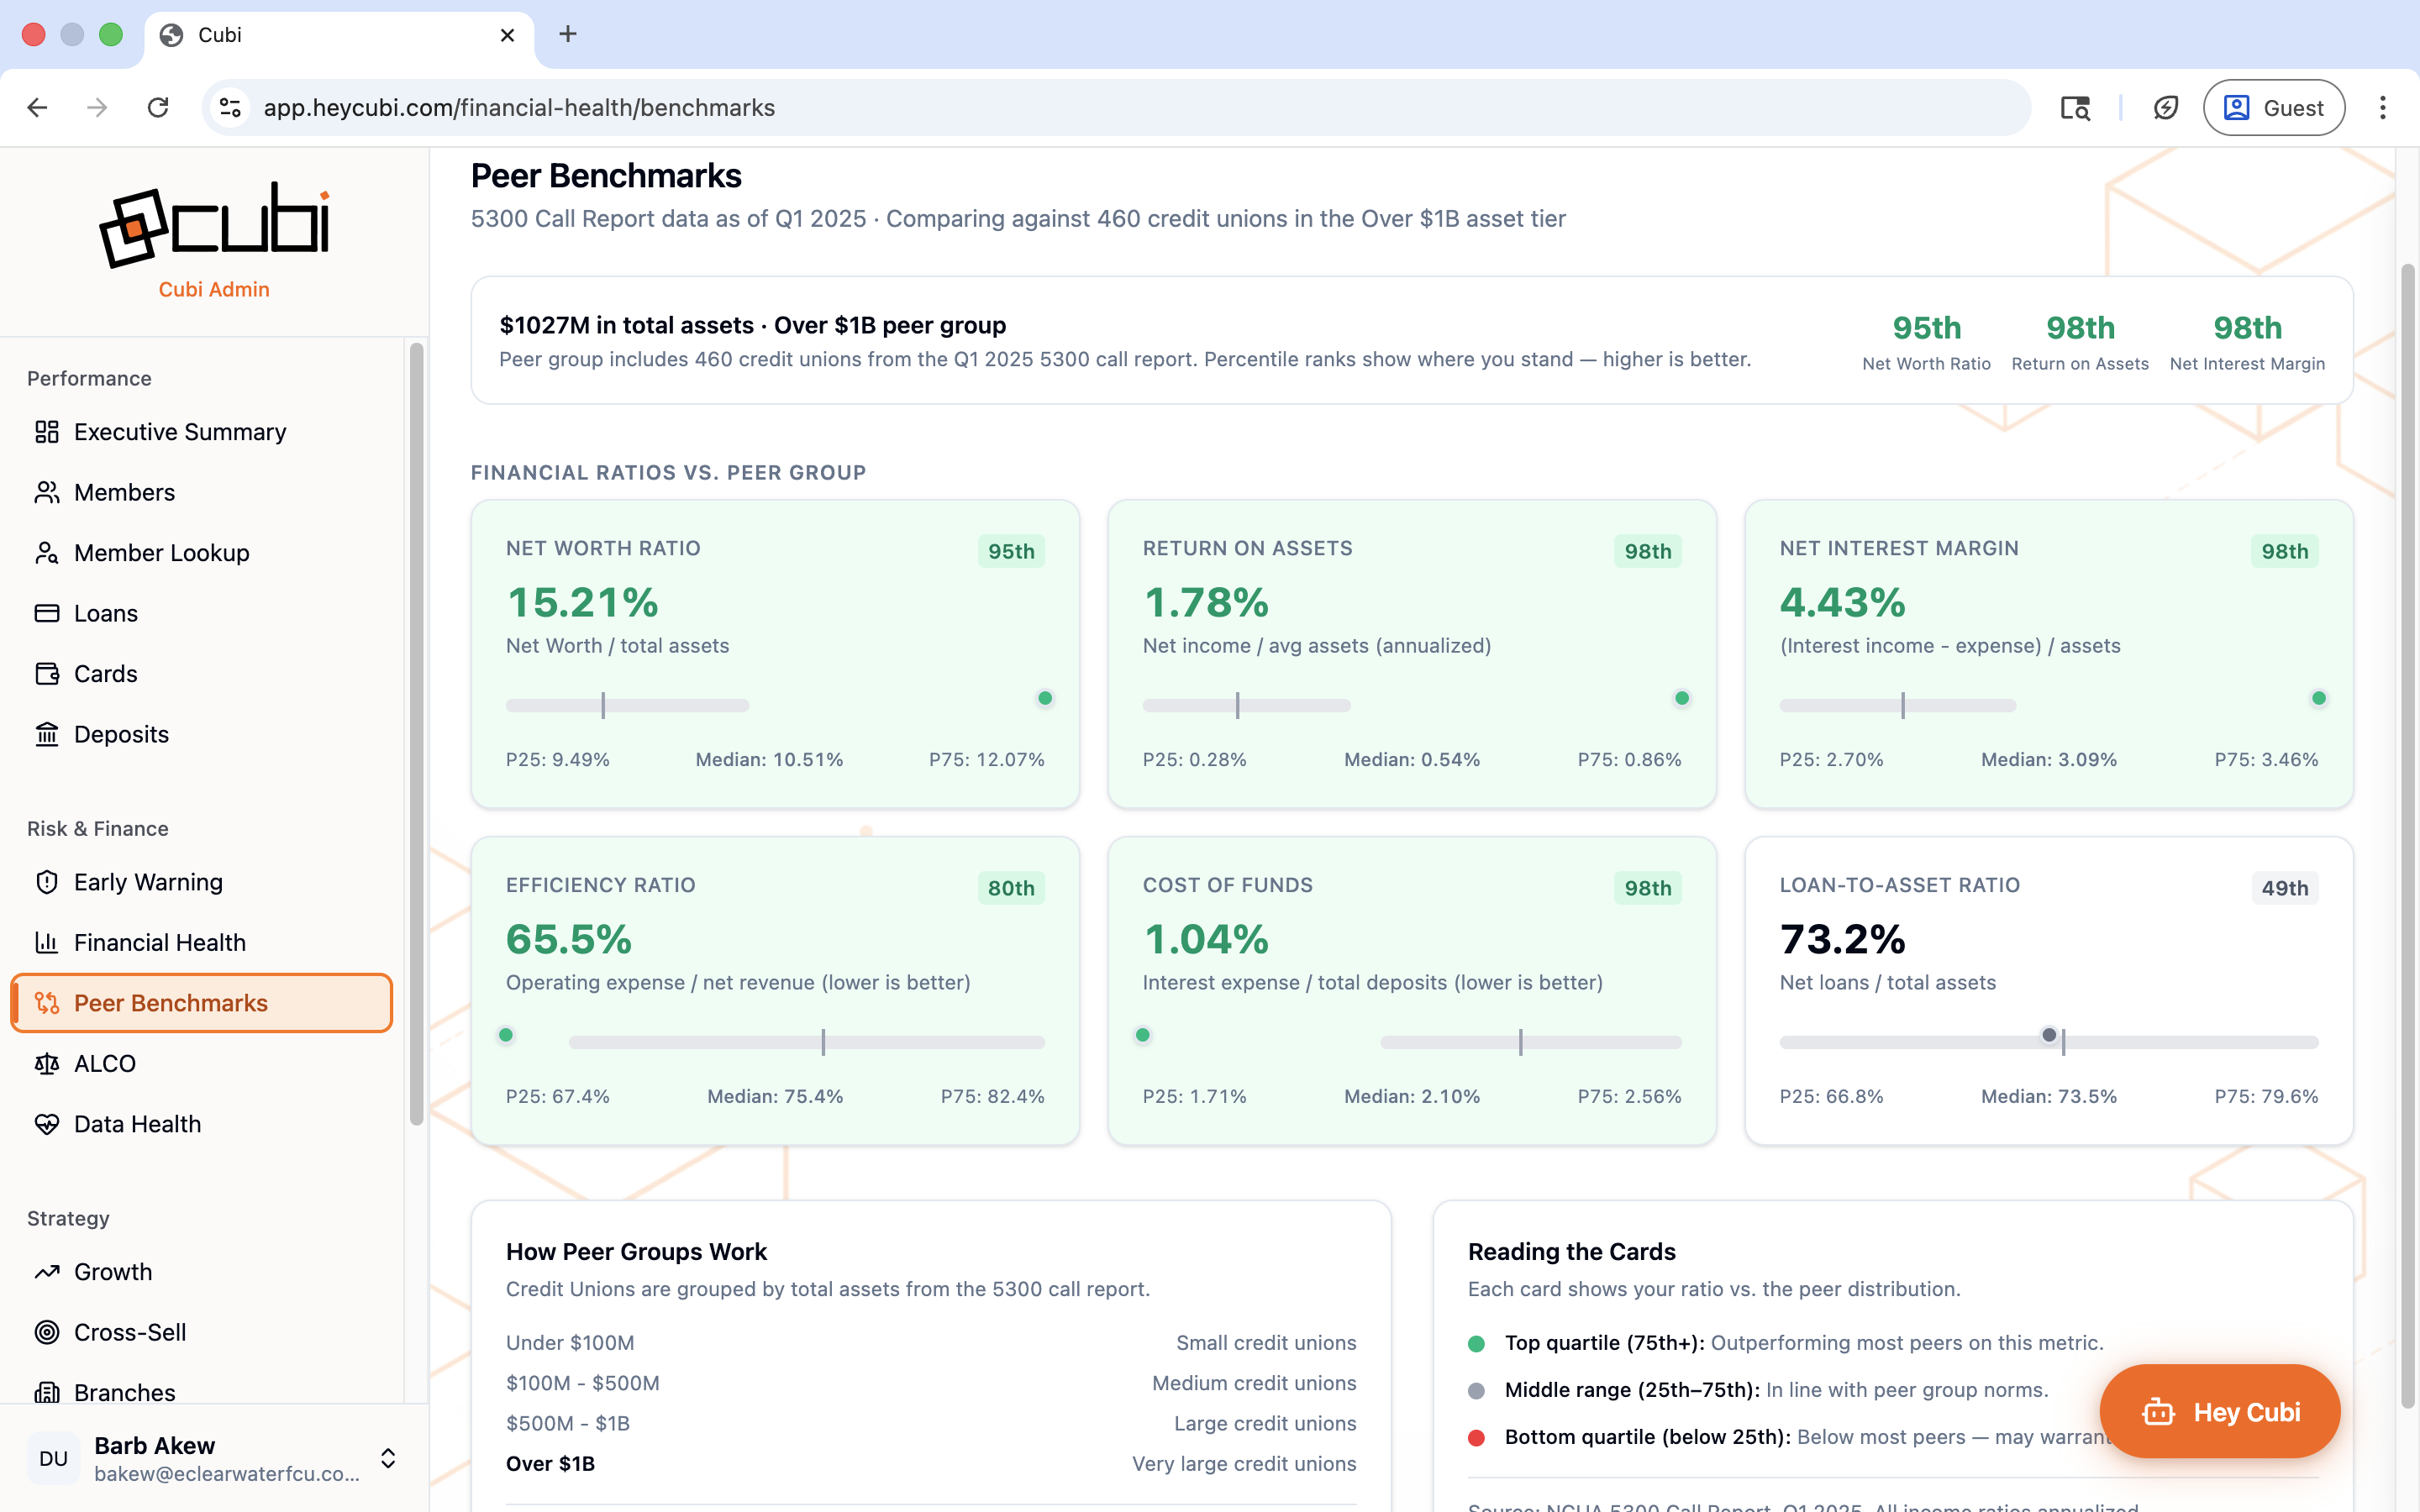Open Member Lookup
This screenshot has width=2420, height=1512.
[161, 552]
